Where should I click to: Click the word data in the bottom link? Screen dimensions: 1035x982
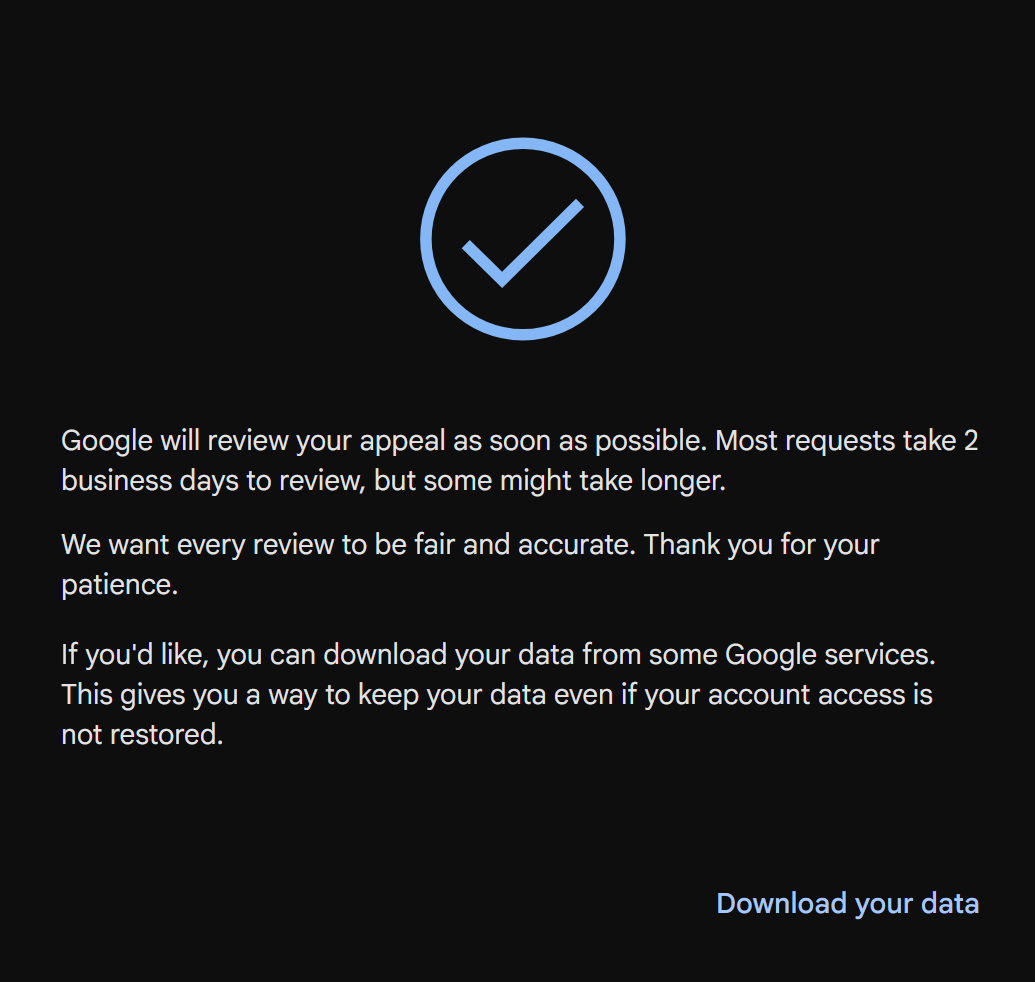[950, 903]
